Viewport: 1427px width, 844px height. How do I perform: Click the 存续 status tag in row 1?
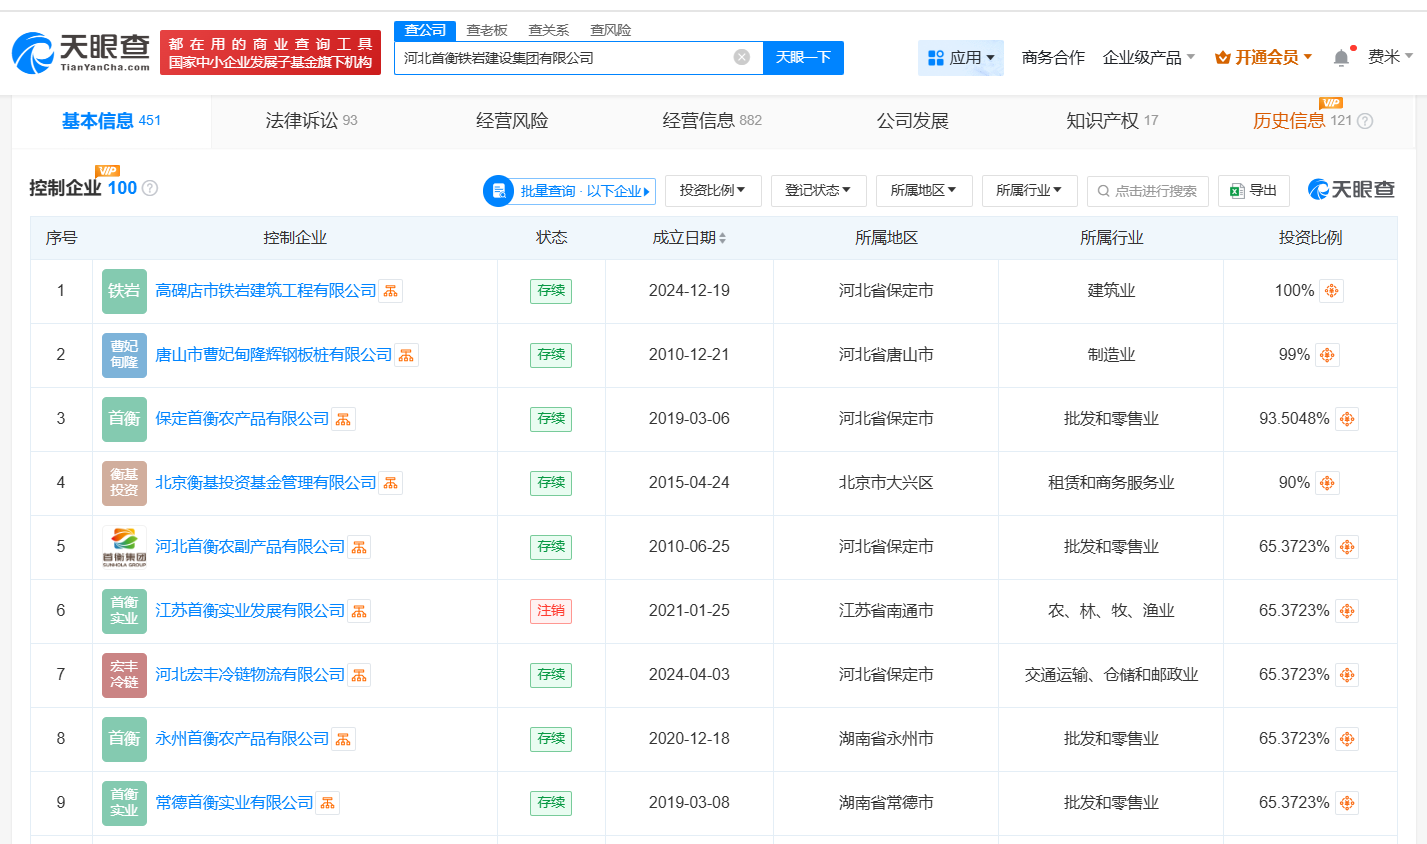pyautogui.click(x=551, y=291)
